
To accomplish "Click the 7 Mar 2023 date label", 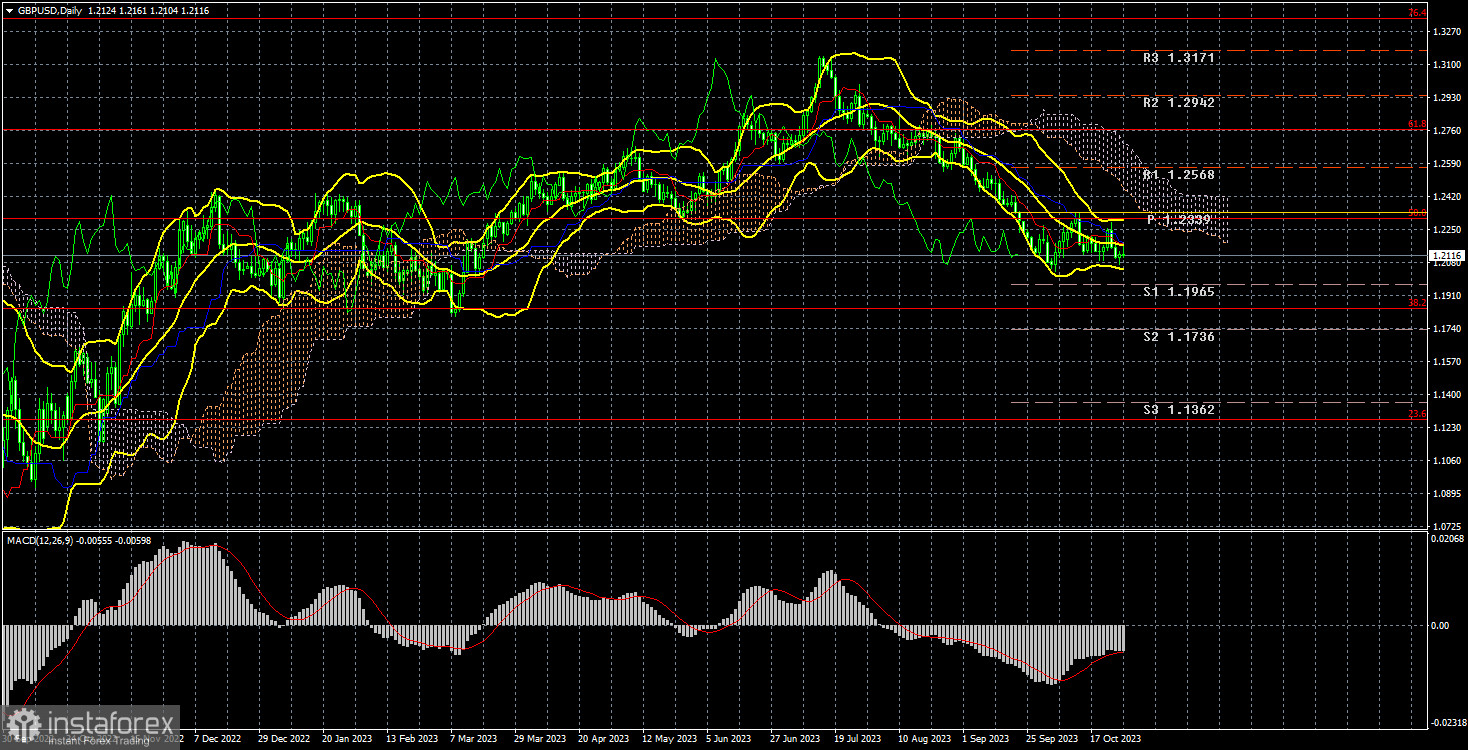I will click(x=475, y=739).
